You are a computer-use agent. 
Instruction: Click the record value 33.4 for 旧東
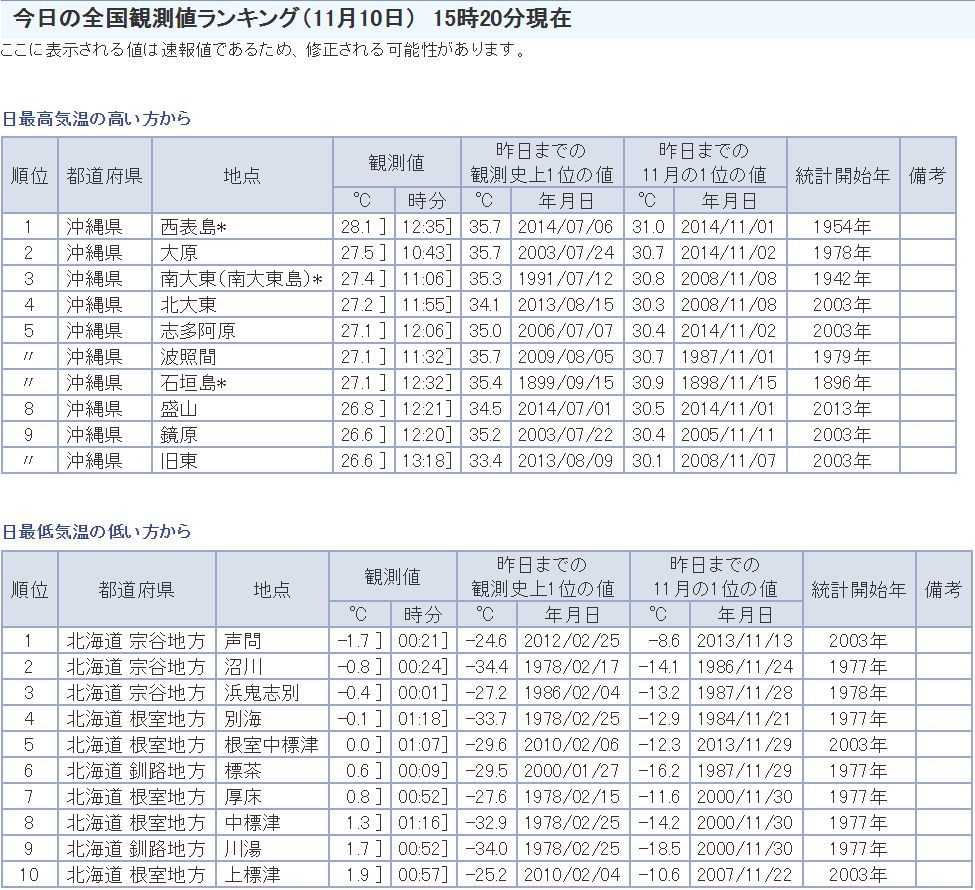pos(485,461)
